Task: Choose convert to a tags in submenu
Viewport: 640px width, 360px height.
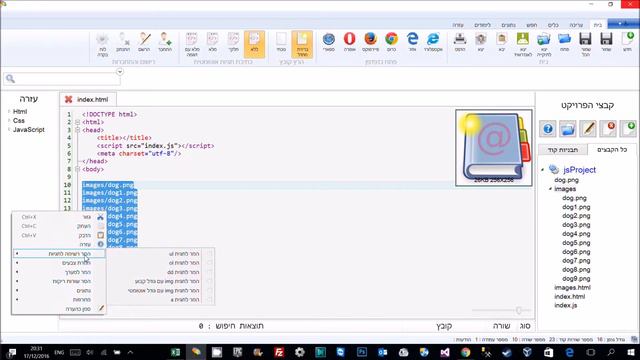Action: click(161, 300)
